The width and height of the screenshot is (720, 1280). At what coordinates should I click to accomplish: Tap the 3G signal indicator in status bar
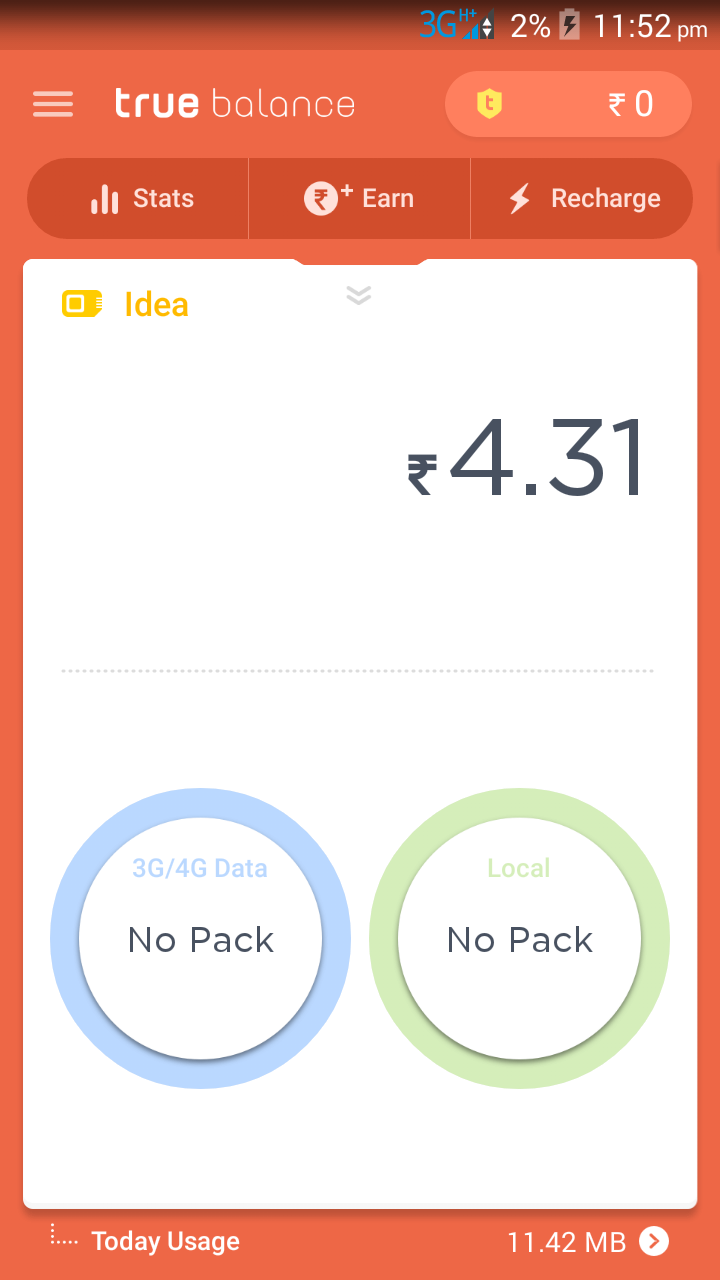tap(456, 25)
